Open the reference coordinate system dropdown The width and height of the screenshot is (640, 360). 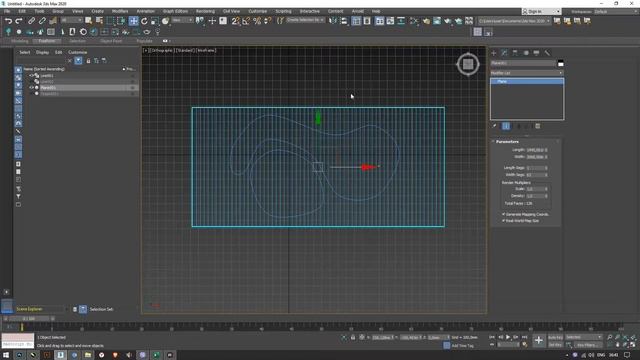(182, 20)
